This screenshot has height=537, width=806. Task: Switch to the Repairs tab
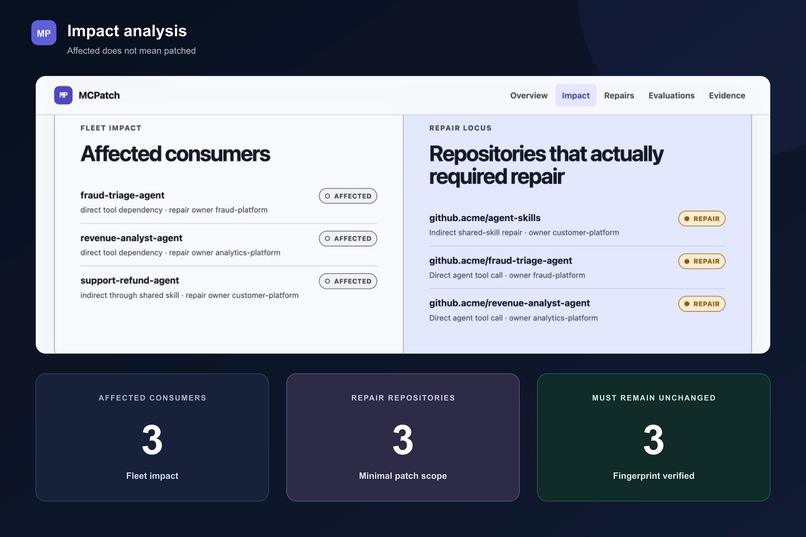619,96
